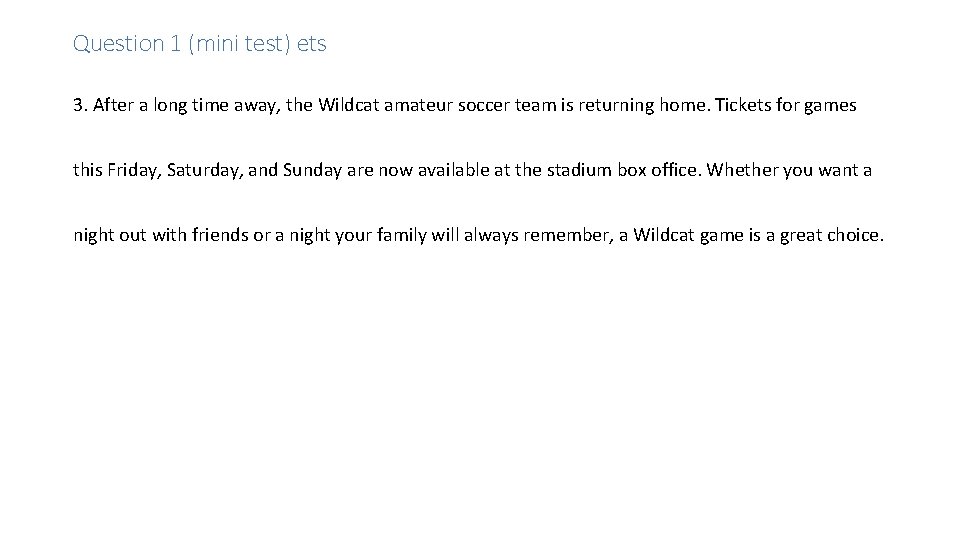Click the words 'box office' in the second line

[657, 170]
